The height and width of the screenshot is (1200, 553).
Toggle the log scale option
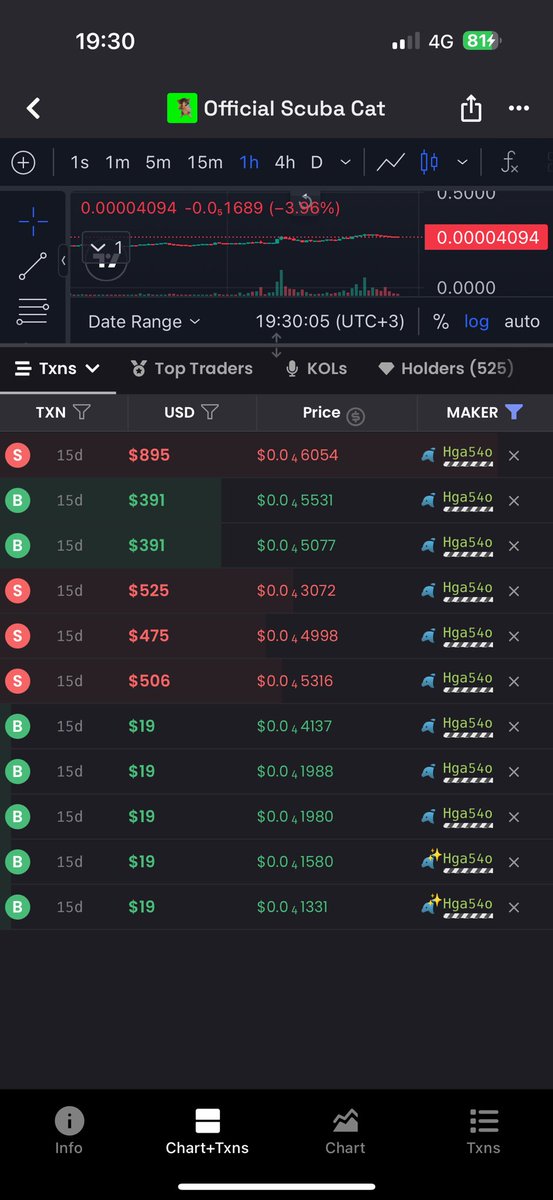pos(477,322)
